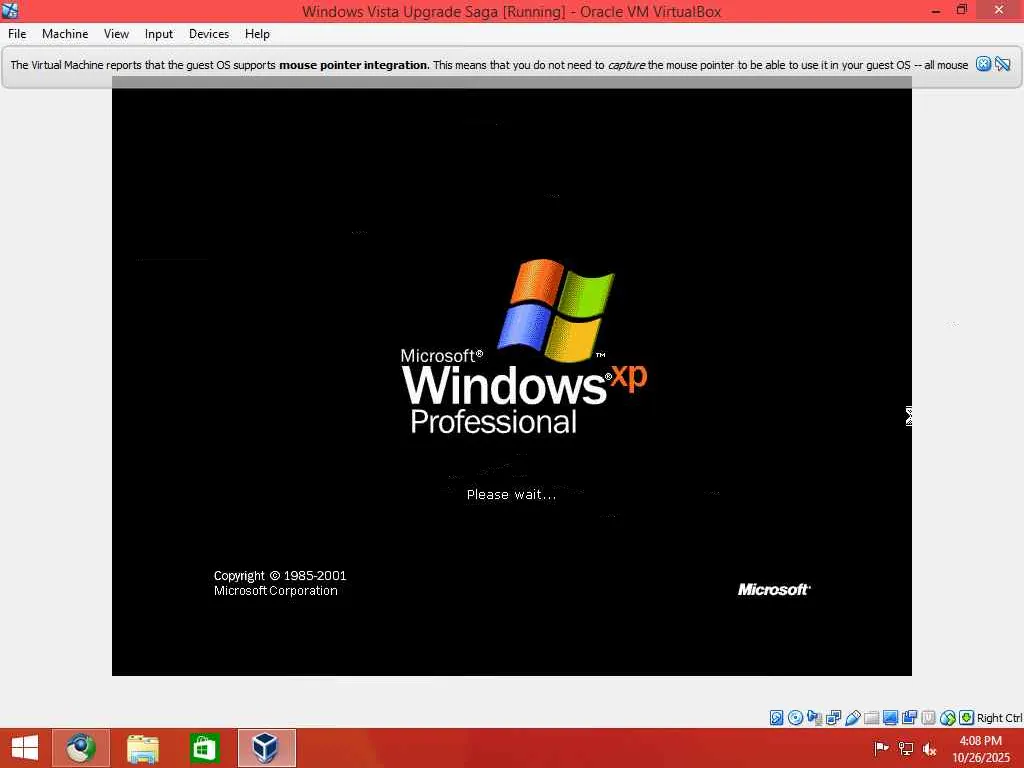Click the keyboard capture green arrow icon
This screenshot has width=1024, height=768.
[967, 718]
